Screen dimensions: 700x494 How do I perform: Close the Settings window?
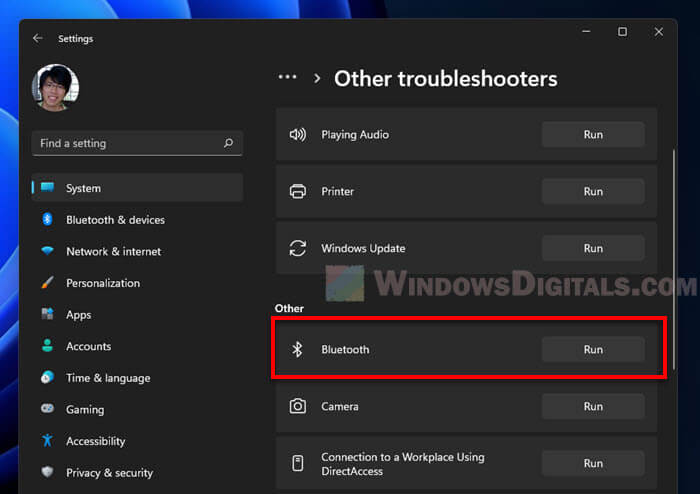click(658, 32)
